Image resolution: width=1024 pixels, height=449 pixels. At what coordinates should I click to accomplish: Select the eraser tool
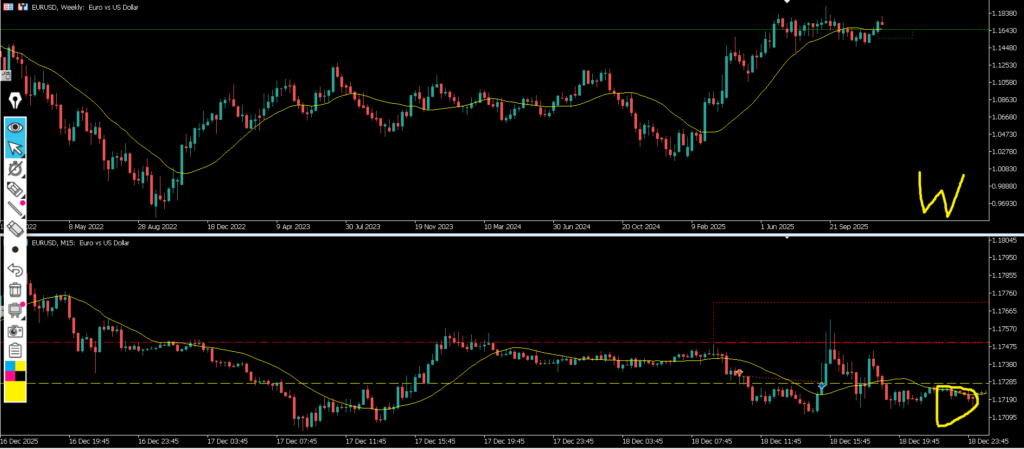coord(15,228)
